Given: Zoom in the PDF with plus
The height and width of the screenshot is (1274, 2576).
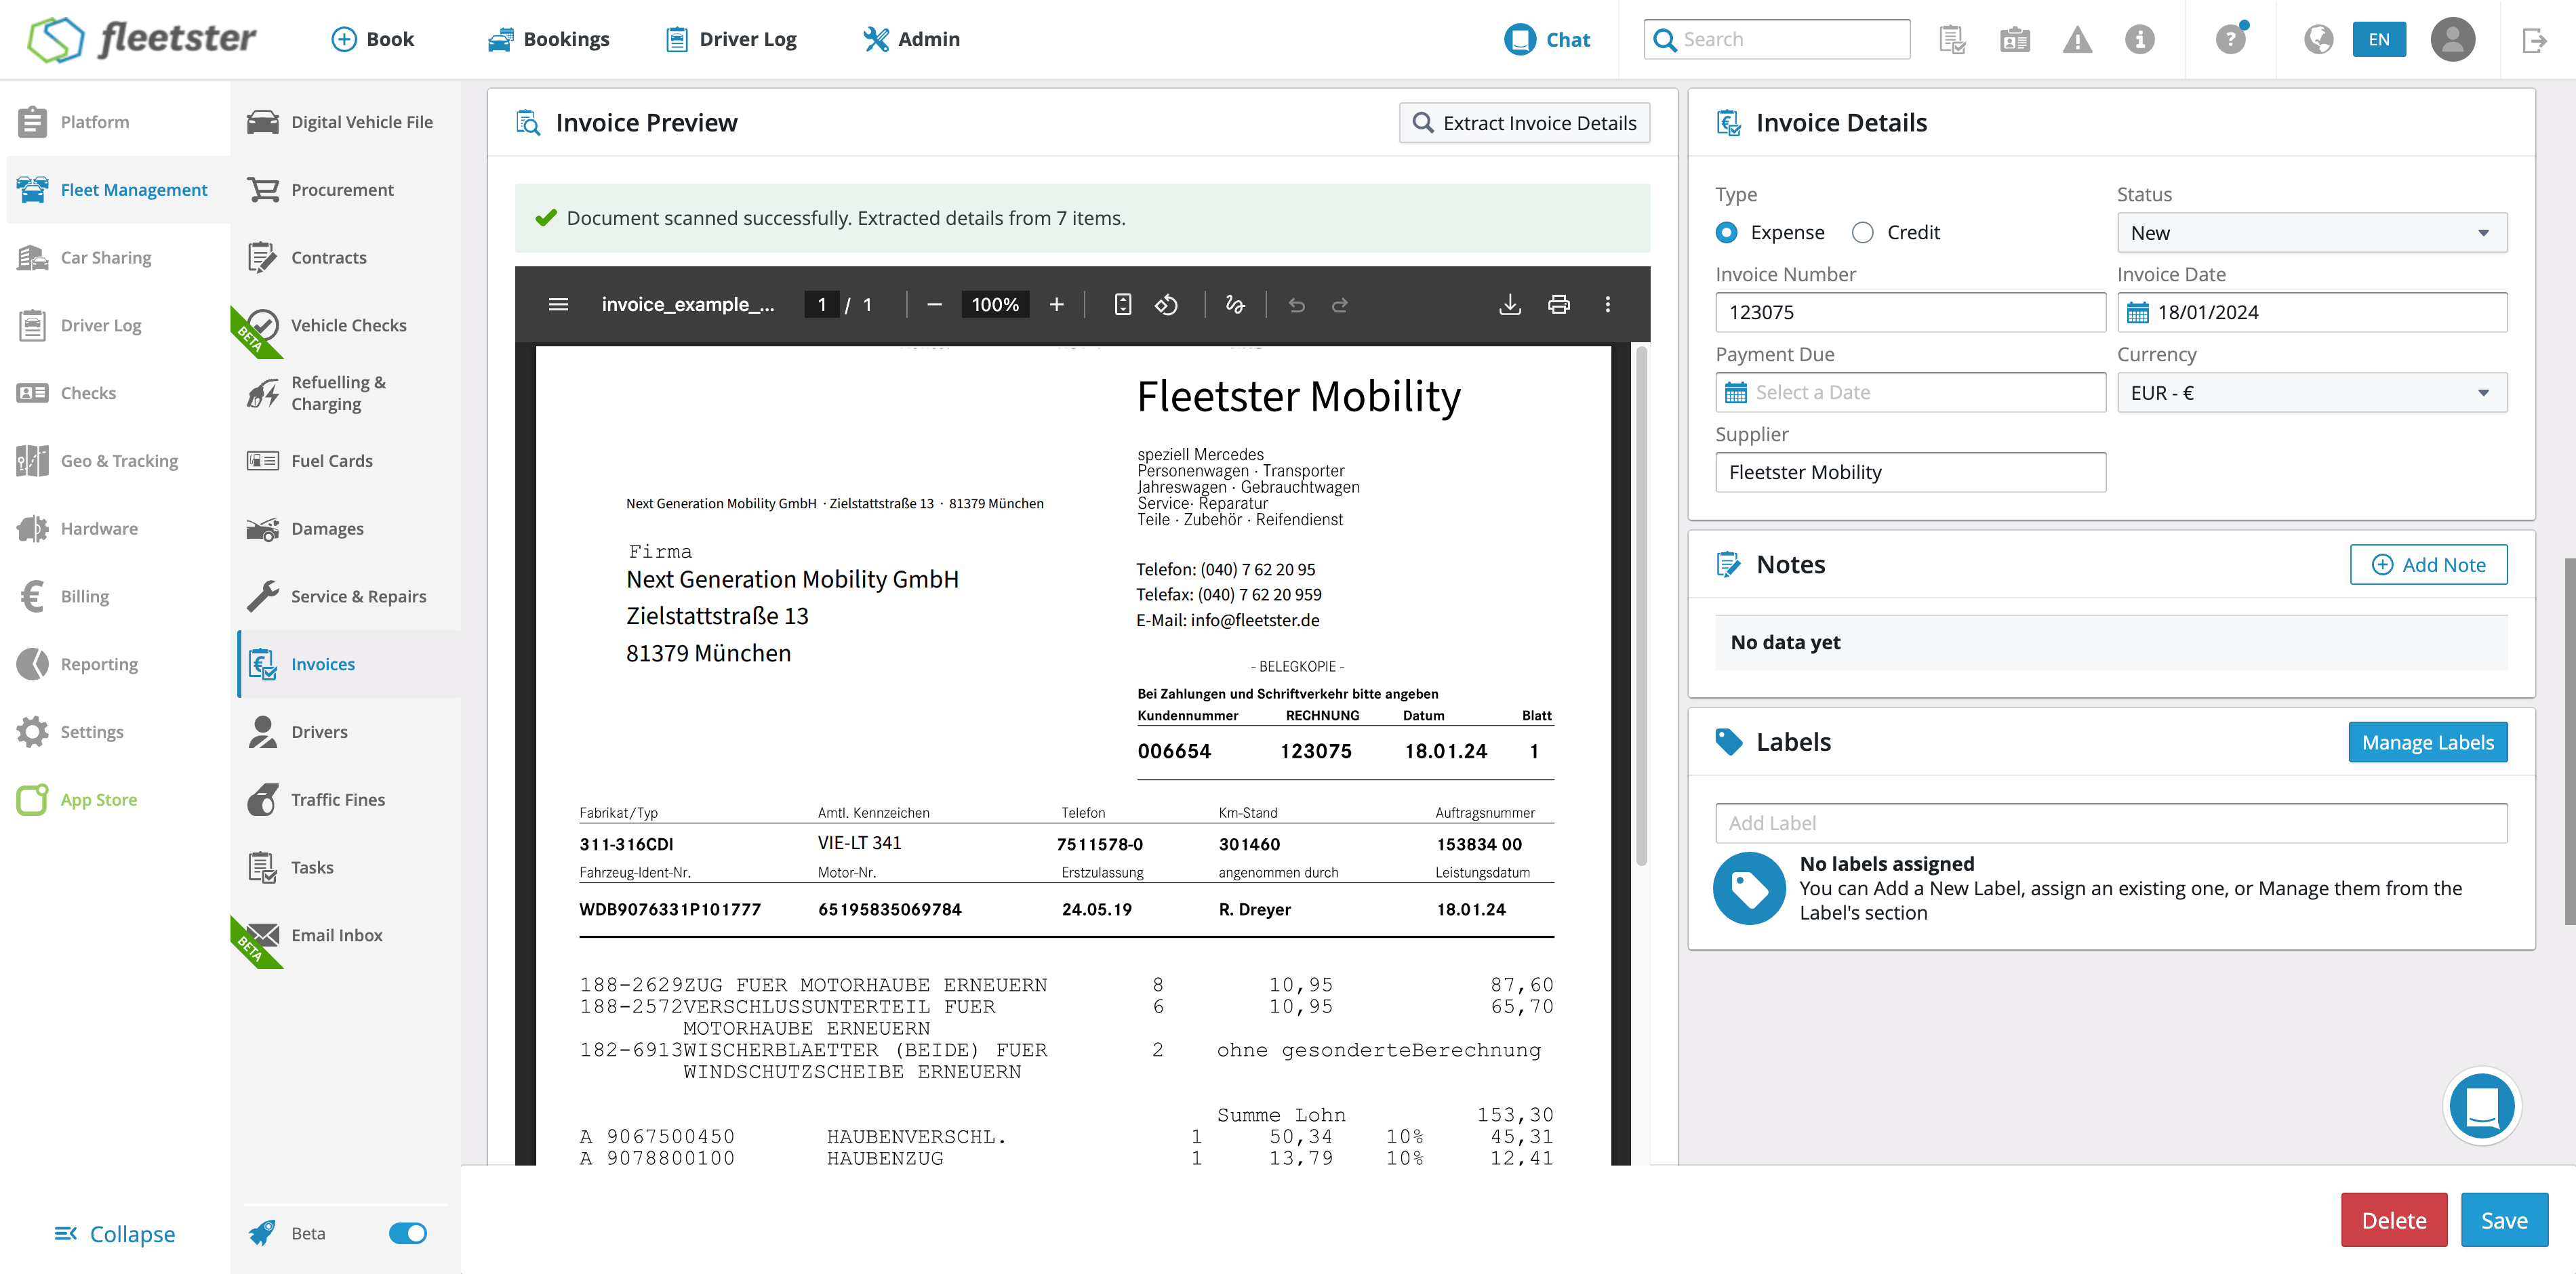Looking at the screenshot, I should tap(1056, 305).
